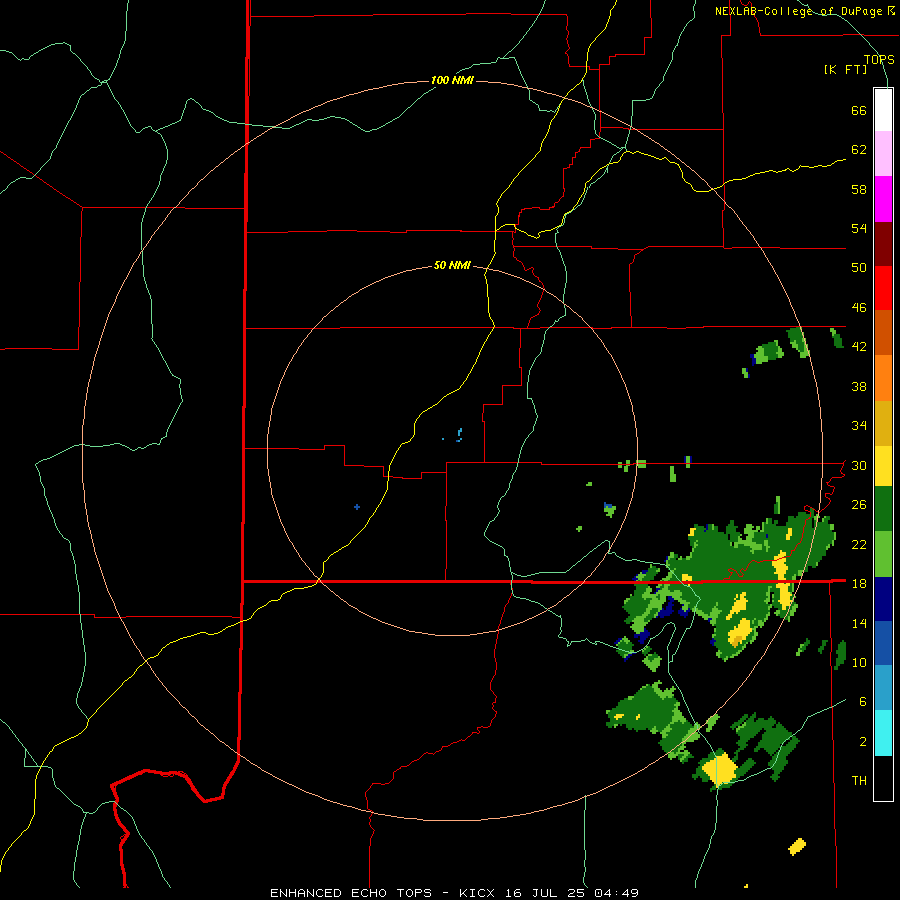Screen dimensions: 900x900
Task: Click the yellow diamond-shaped echo top cell
Action: point(719,769)
